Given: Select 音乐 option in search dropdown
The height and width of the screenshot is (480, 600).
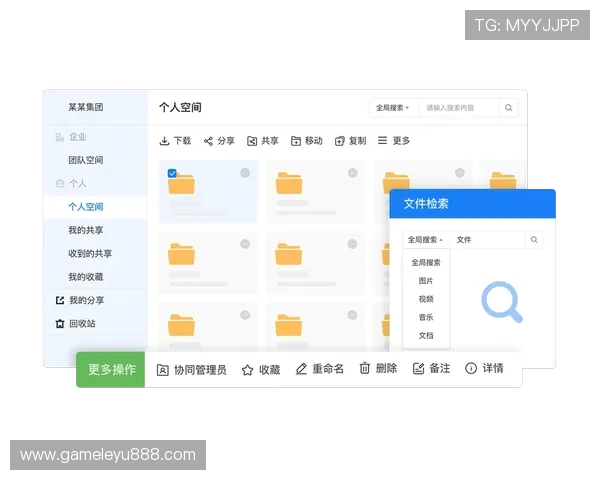Looking at the screenshot, I should pos(426,317).
